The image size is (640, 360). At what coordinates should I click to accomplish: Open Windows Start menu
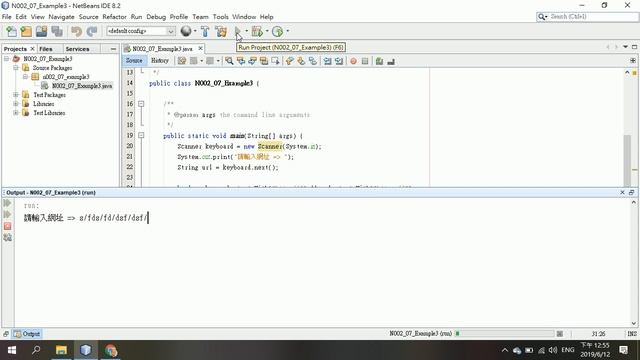point(11,350)
